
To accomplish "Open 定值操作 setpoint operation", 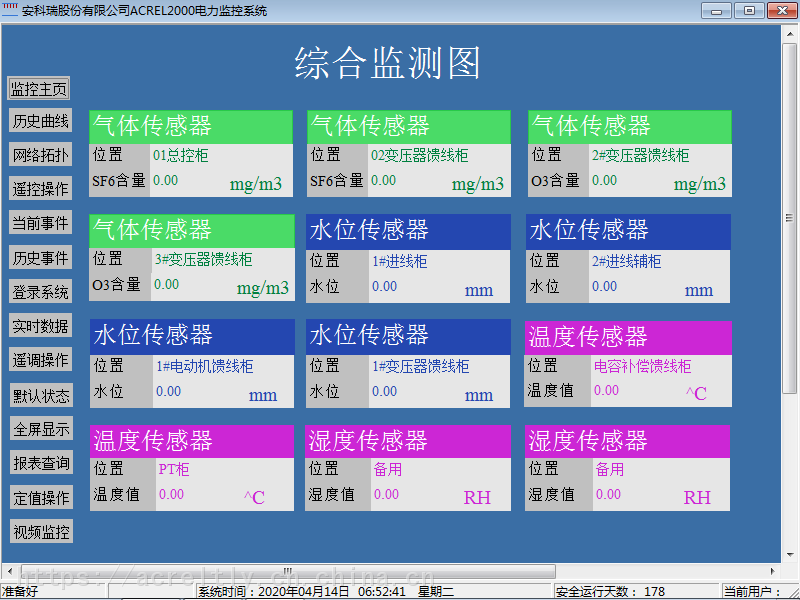I will (41, 497).
